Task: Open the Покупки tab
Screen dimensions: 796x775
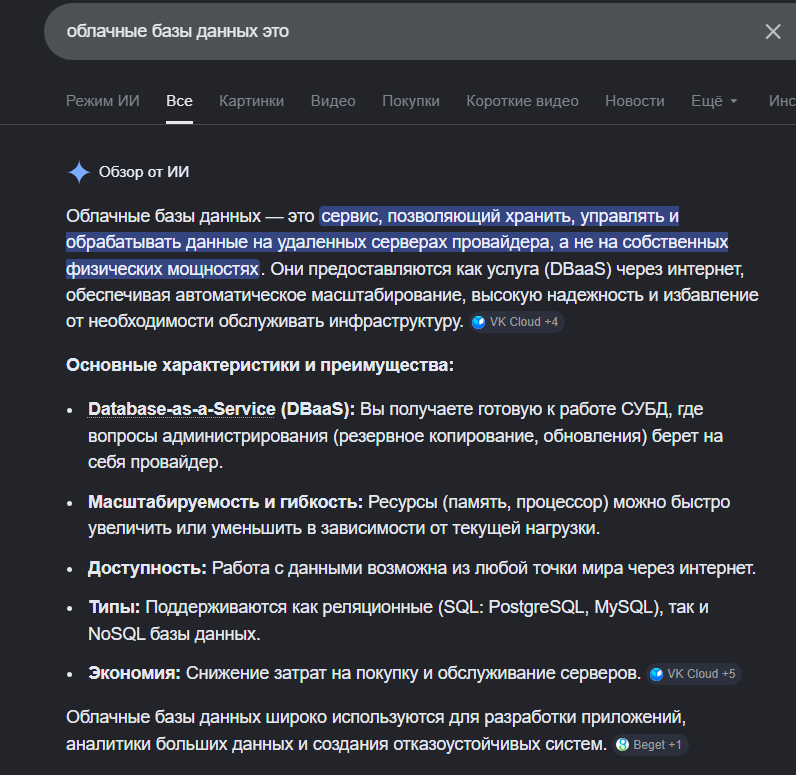Action: tap(410, 101)
